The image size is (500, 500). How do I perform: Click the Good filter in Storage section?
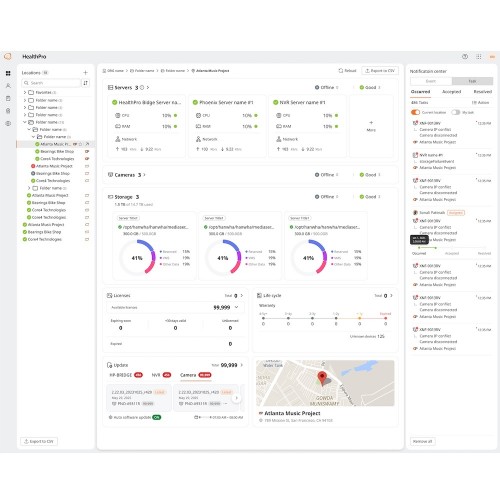(x=370, y=197)
